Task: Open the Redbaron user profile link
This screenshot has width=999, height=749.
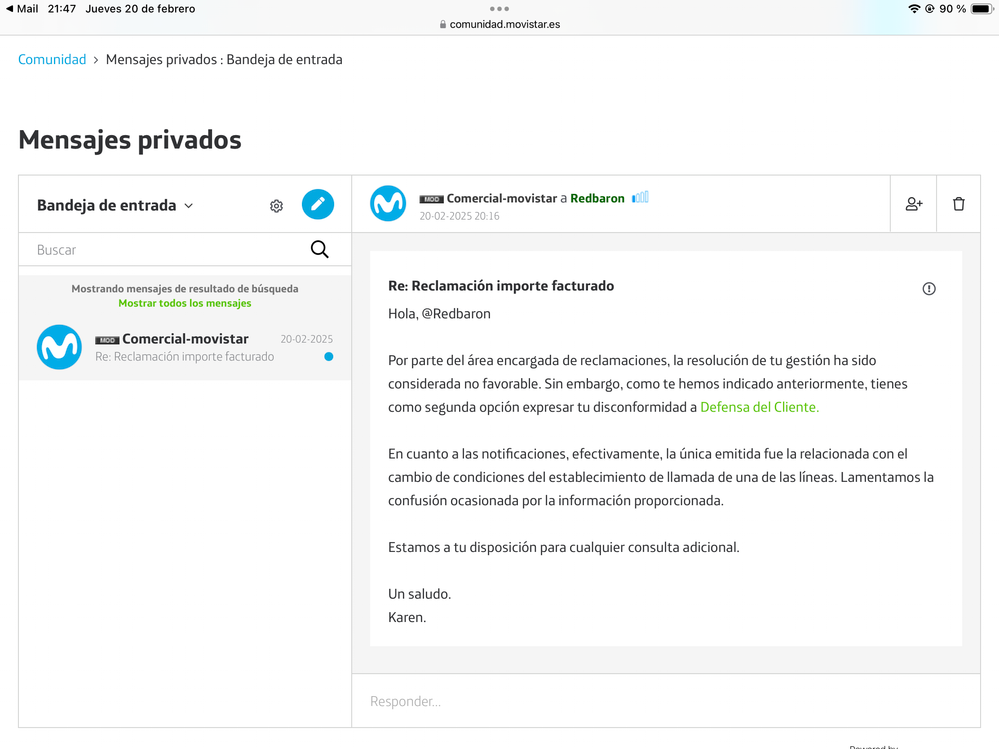Action: [597, 198]
